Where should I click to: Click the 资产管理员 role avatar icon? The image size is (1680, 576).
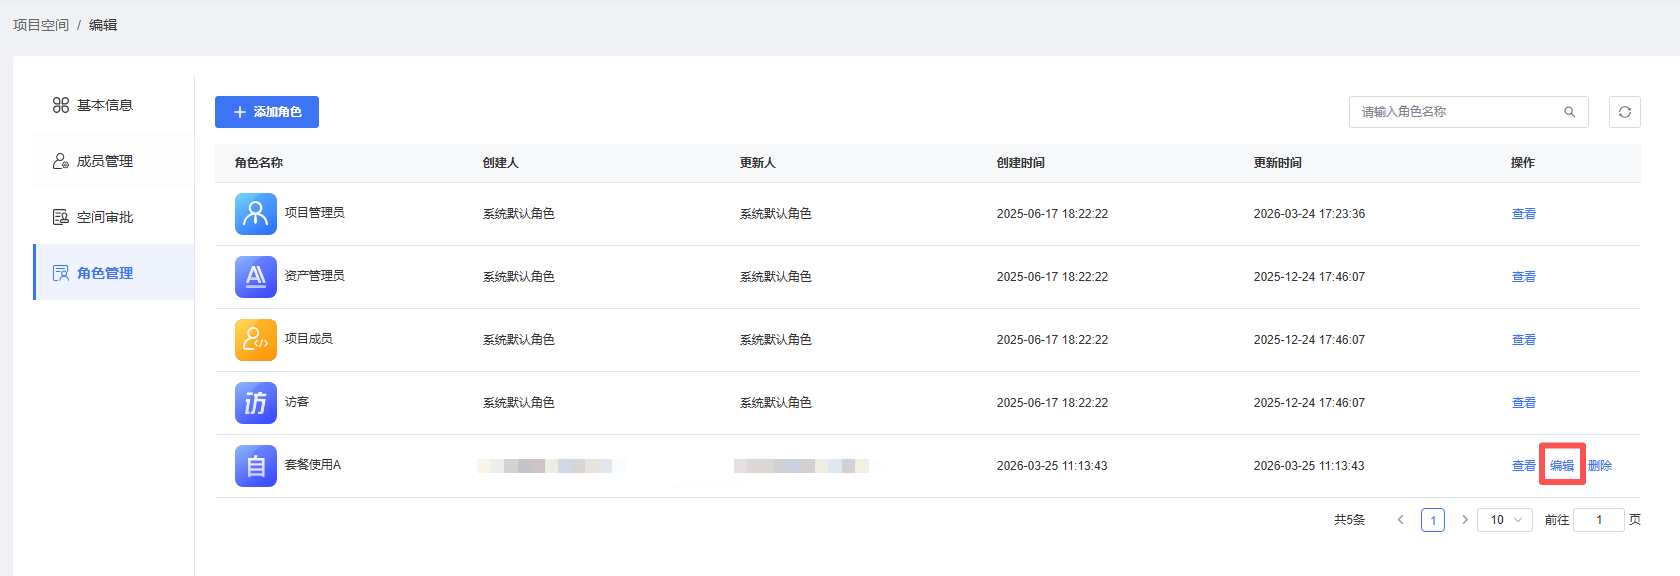pyautogui.click(x=255, y=277)
